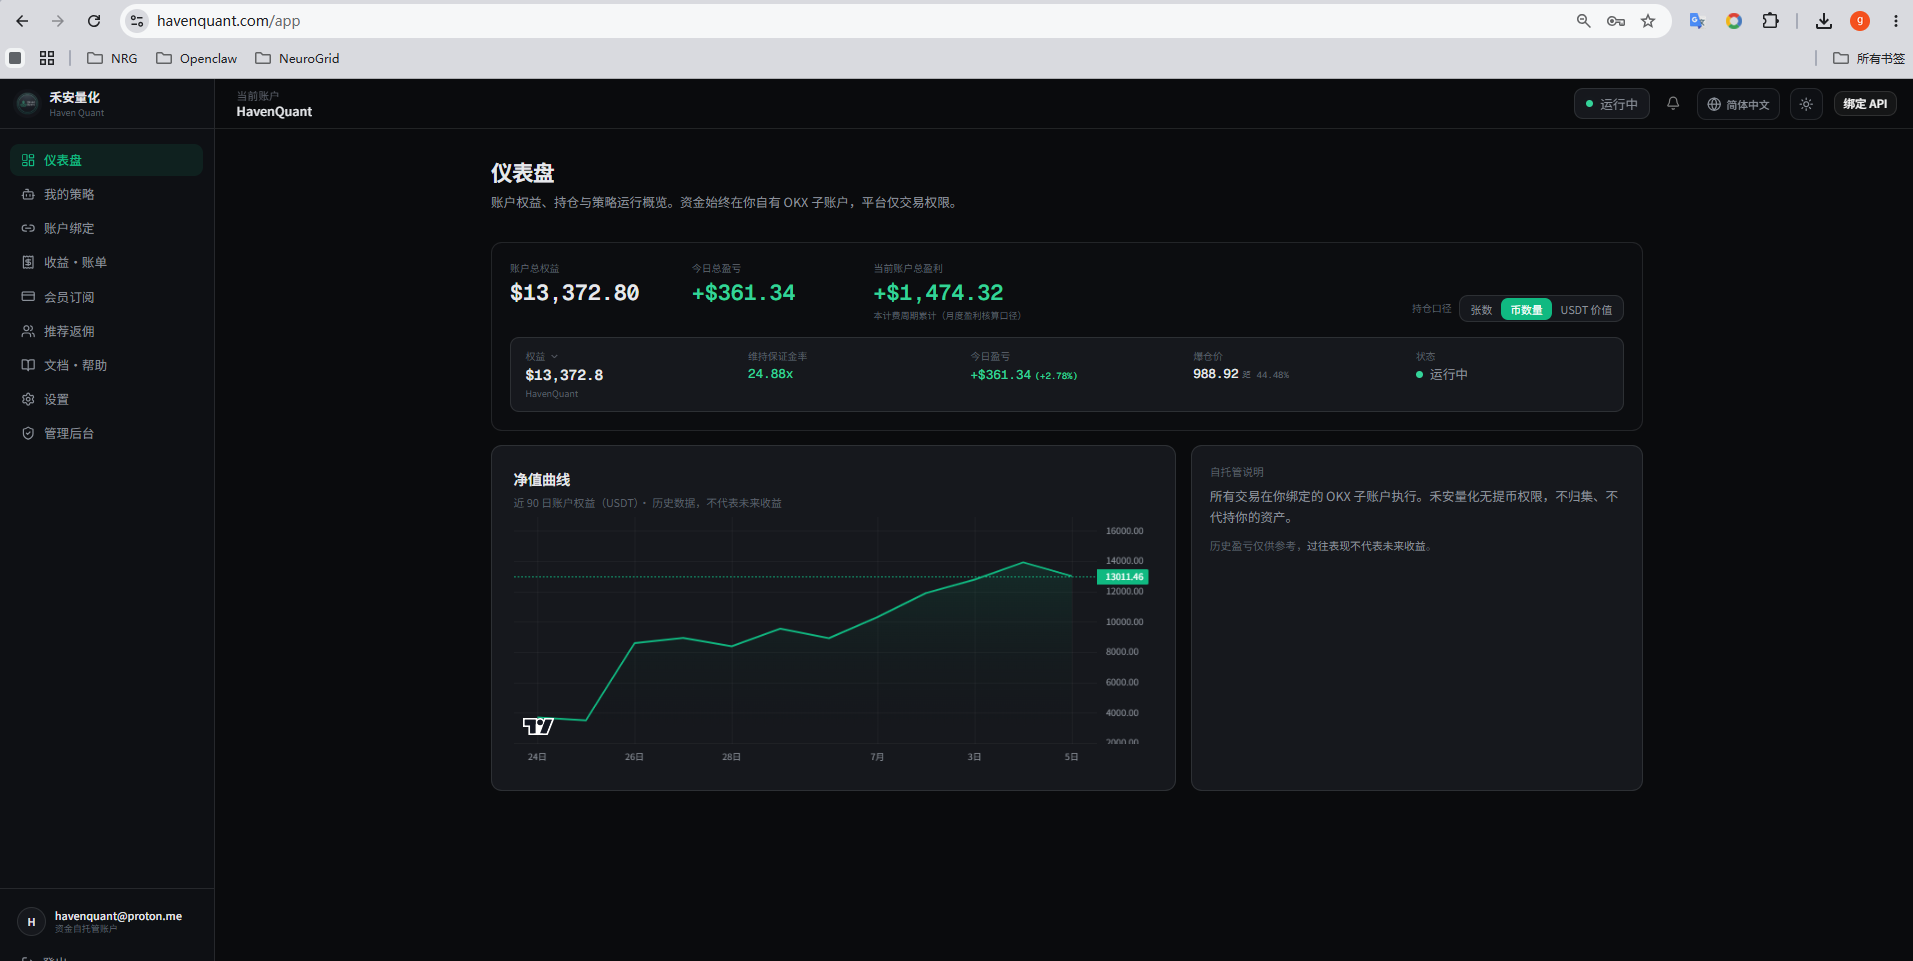Go to 账户绑定 link-icon entry
1913x961 pixels.
[x=106, y=228]
